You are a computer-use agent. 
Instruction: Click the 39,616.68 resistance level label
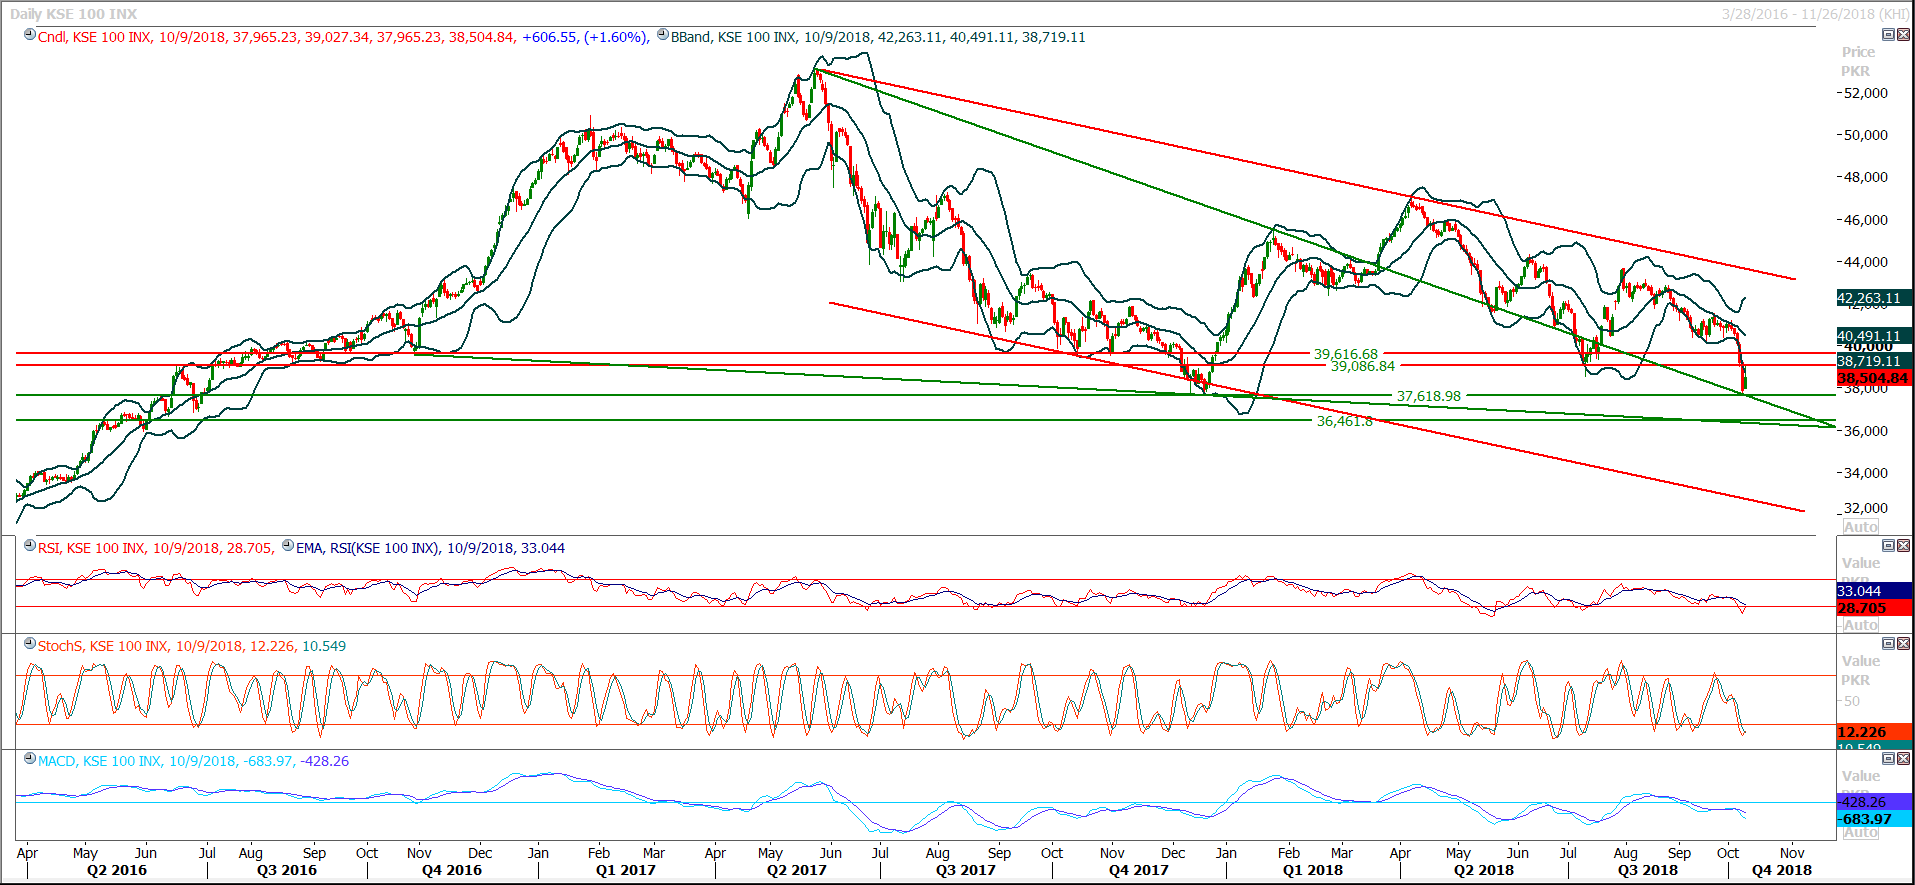tap(1345, 354)
